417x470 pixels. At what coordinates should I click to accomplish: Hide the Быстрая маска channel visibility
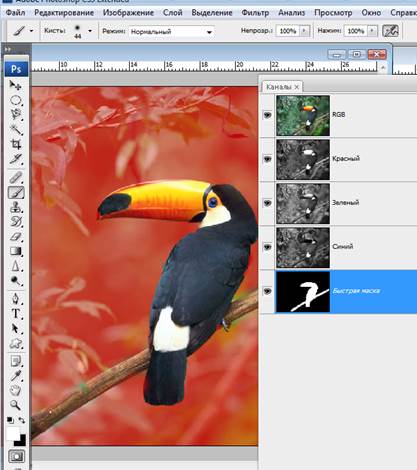267,291
